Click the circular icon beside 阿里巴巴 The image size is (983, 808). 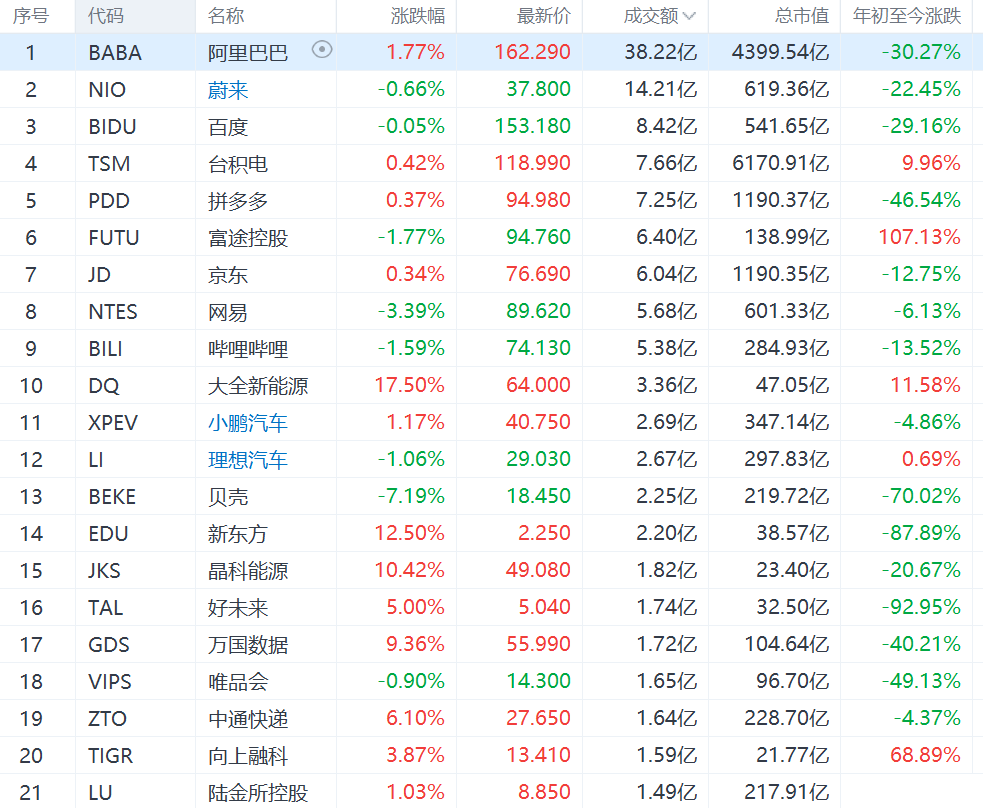pyautogui.click(x=322, y=50)
